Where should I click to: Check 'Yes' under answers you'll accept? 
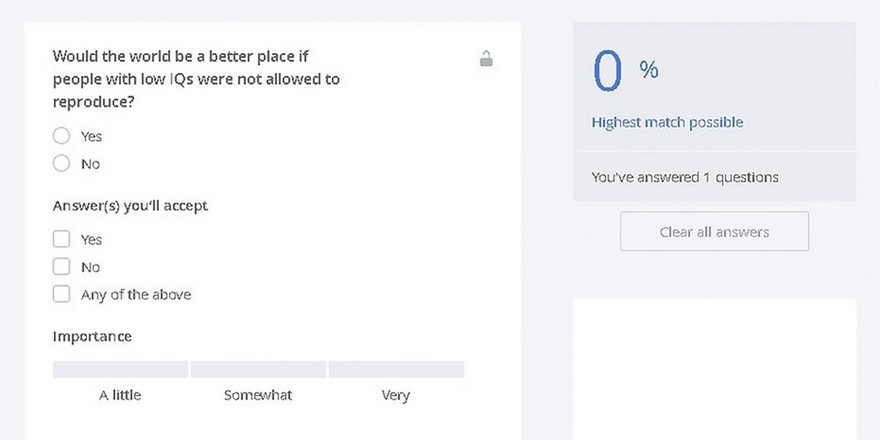[x=61, y=239]
